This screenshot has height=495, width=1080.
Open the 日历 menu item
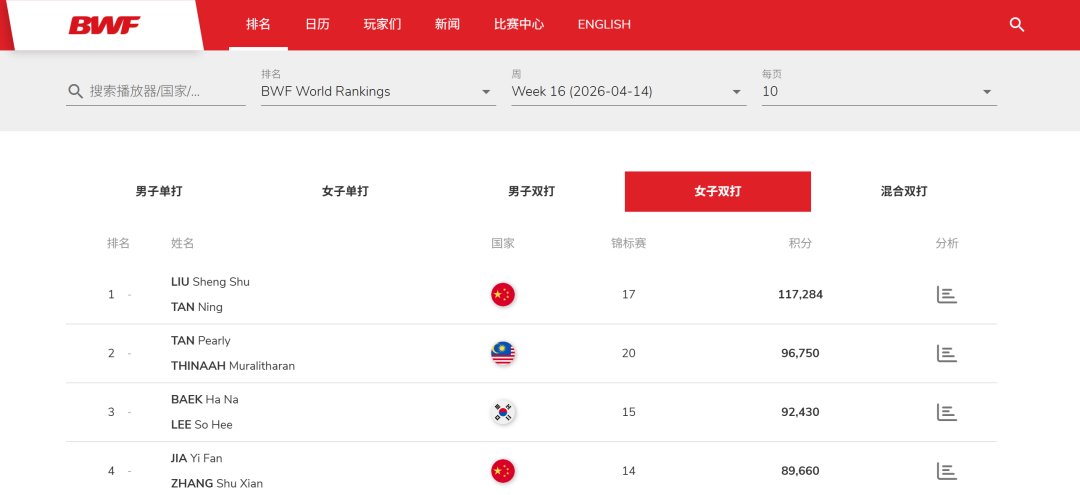click(x=317, y=24)
